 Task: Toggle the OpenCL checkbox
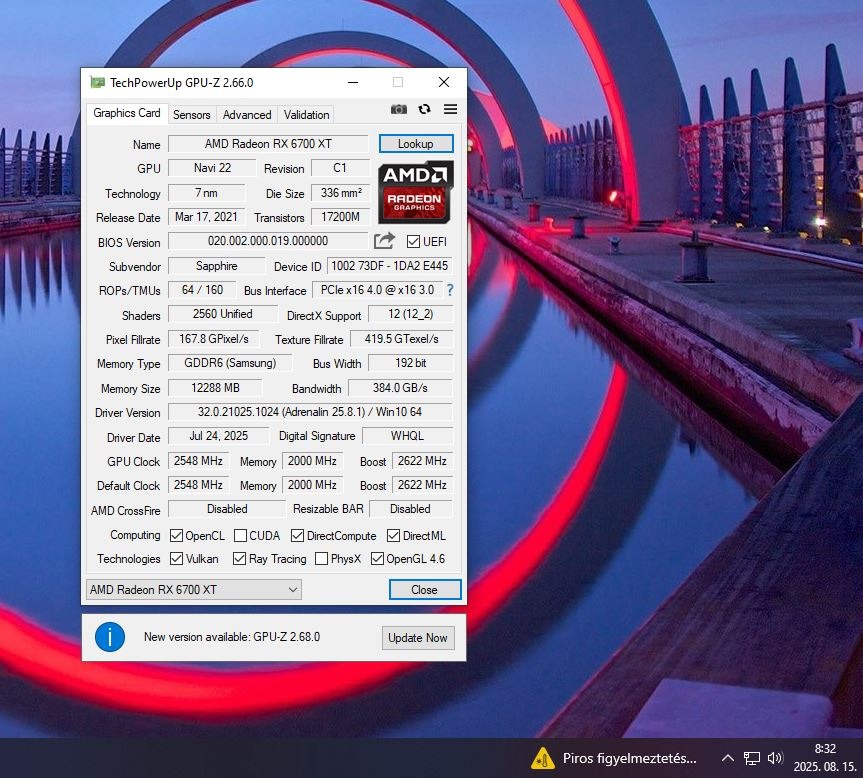tap(176, 535)
